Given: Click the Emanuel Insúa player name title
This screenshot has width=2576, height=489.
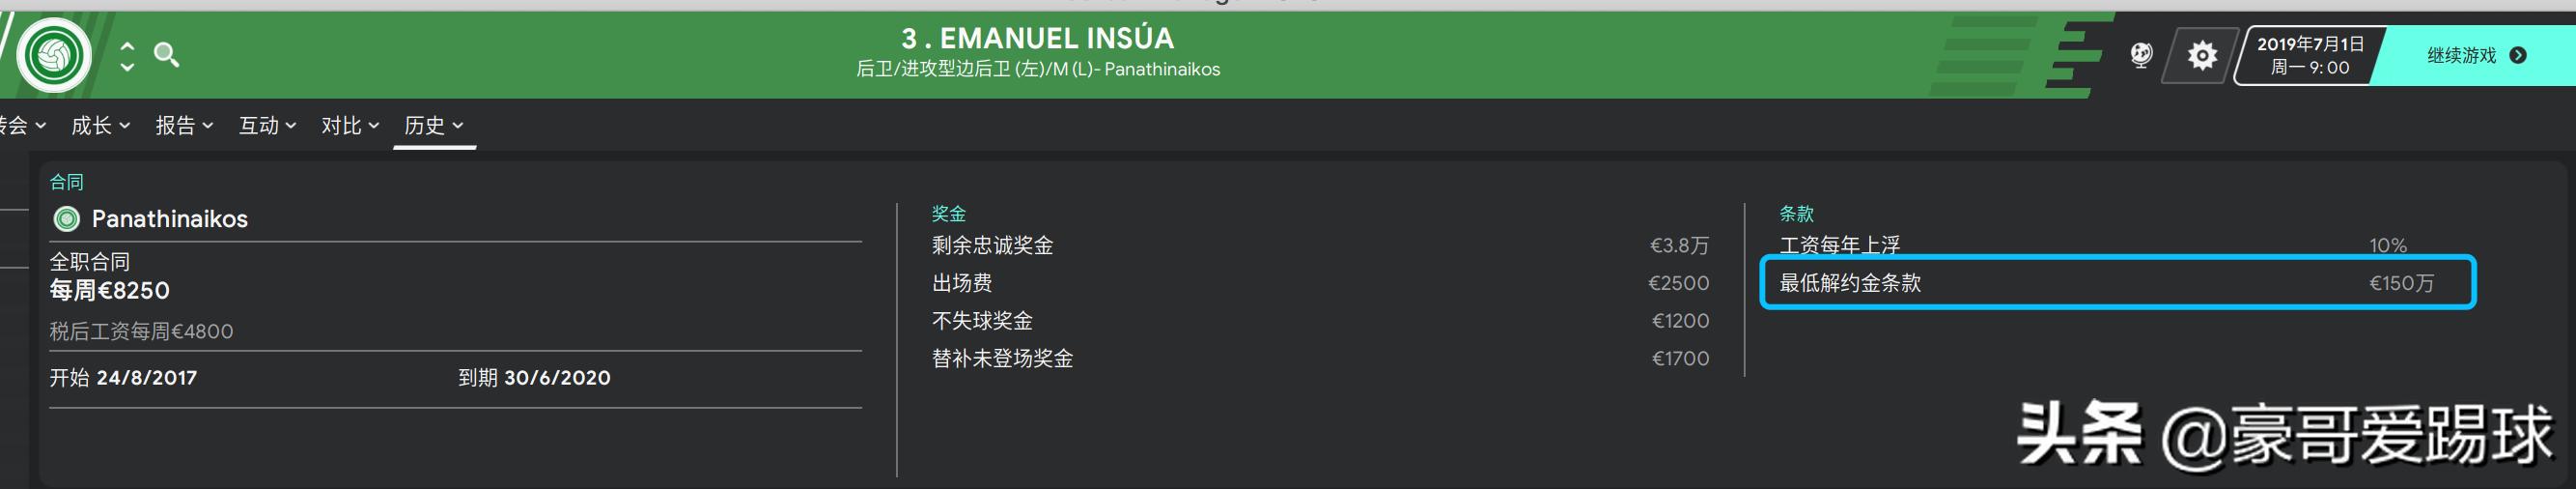Looking at the screenshot, I should coord(1037,38).
